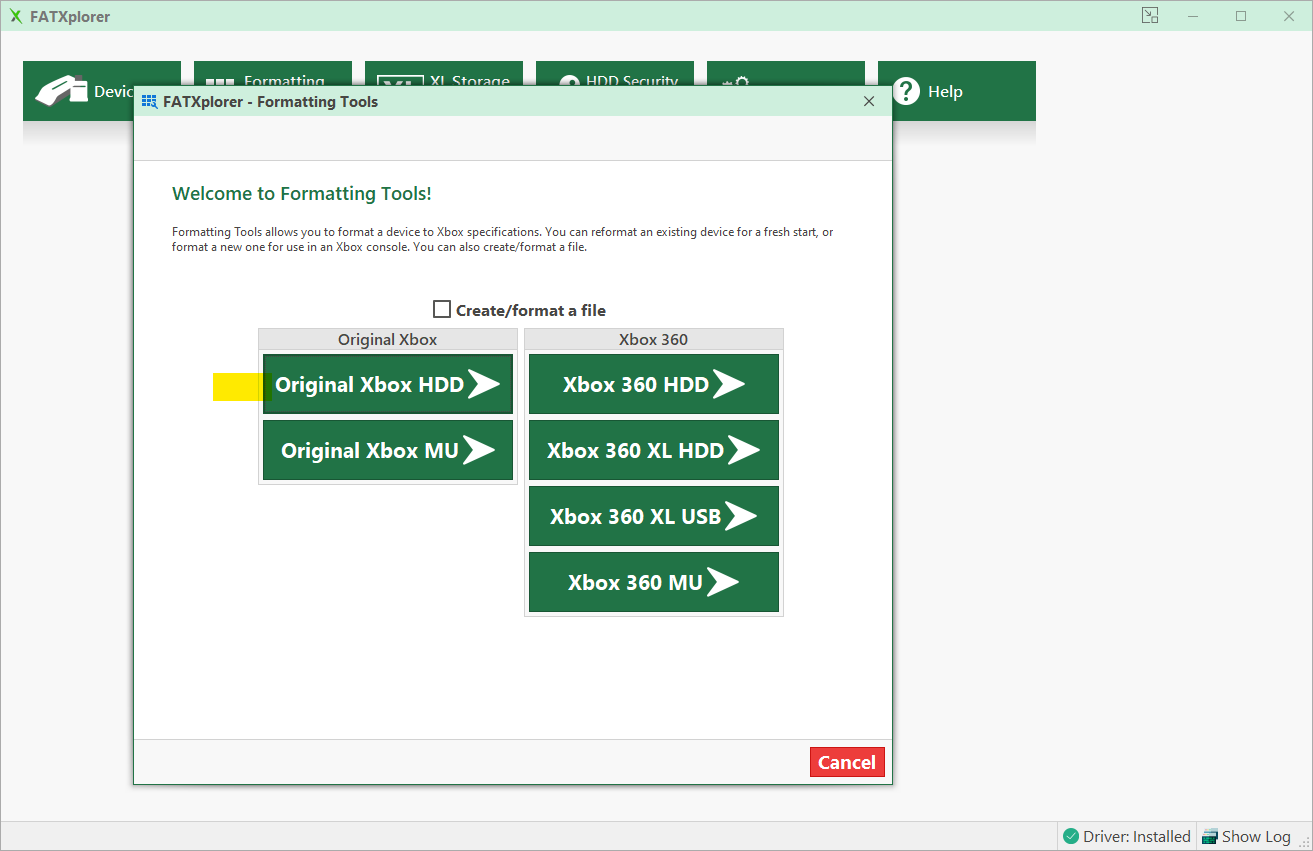Choose Original Xbox HDD formatting
Viewport: 1313px width, 851px height.
388,384
